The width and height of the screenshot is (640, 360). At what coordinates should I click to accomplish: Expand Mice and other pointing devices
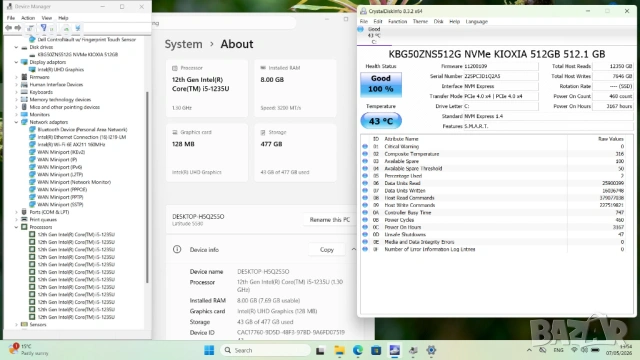(16, 107)
